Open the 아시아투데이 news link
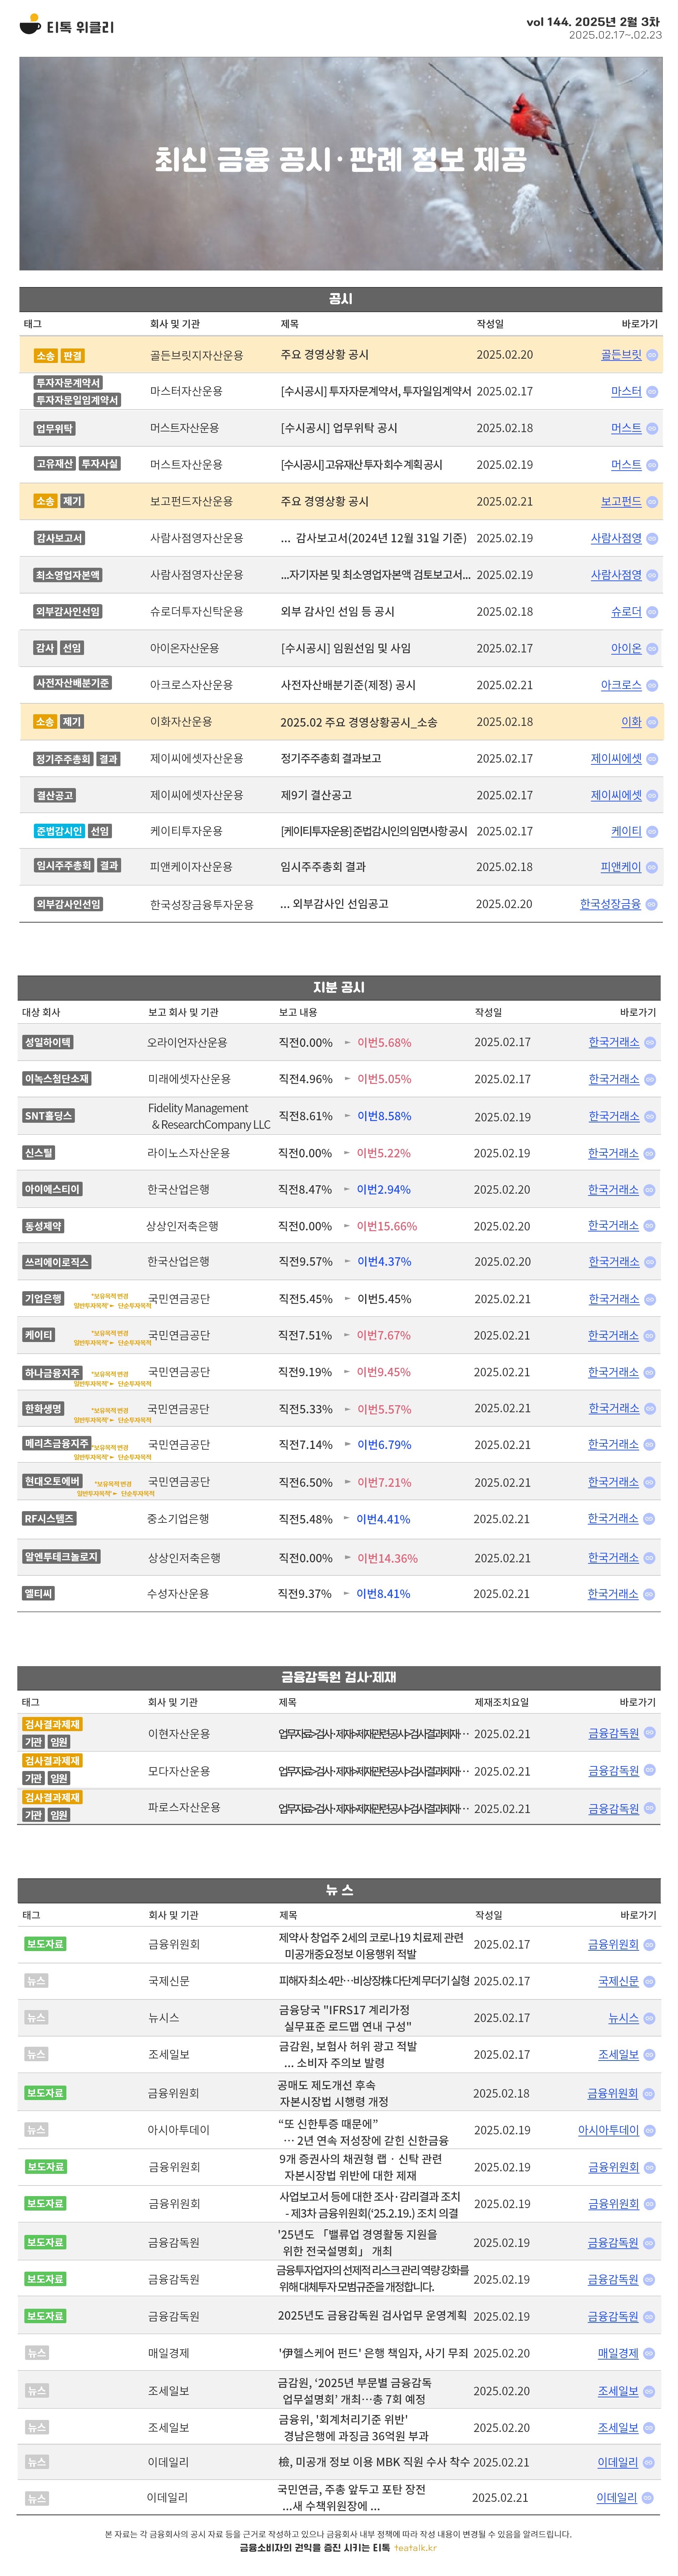 608,2130
